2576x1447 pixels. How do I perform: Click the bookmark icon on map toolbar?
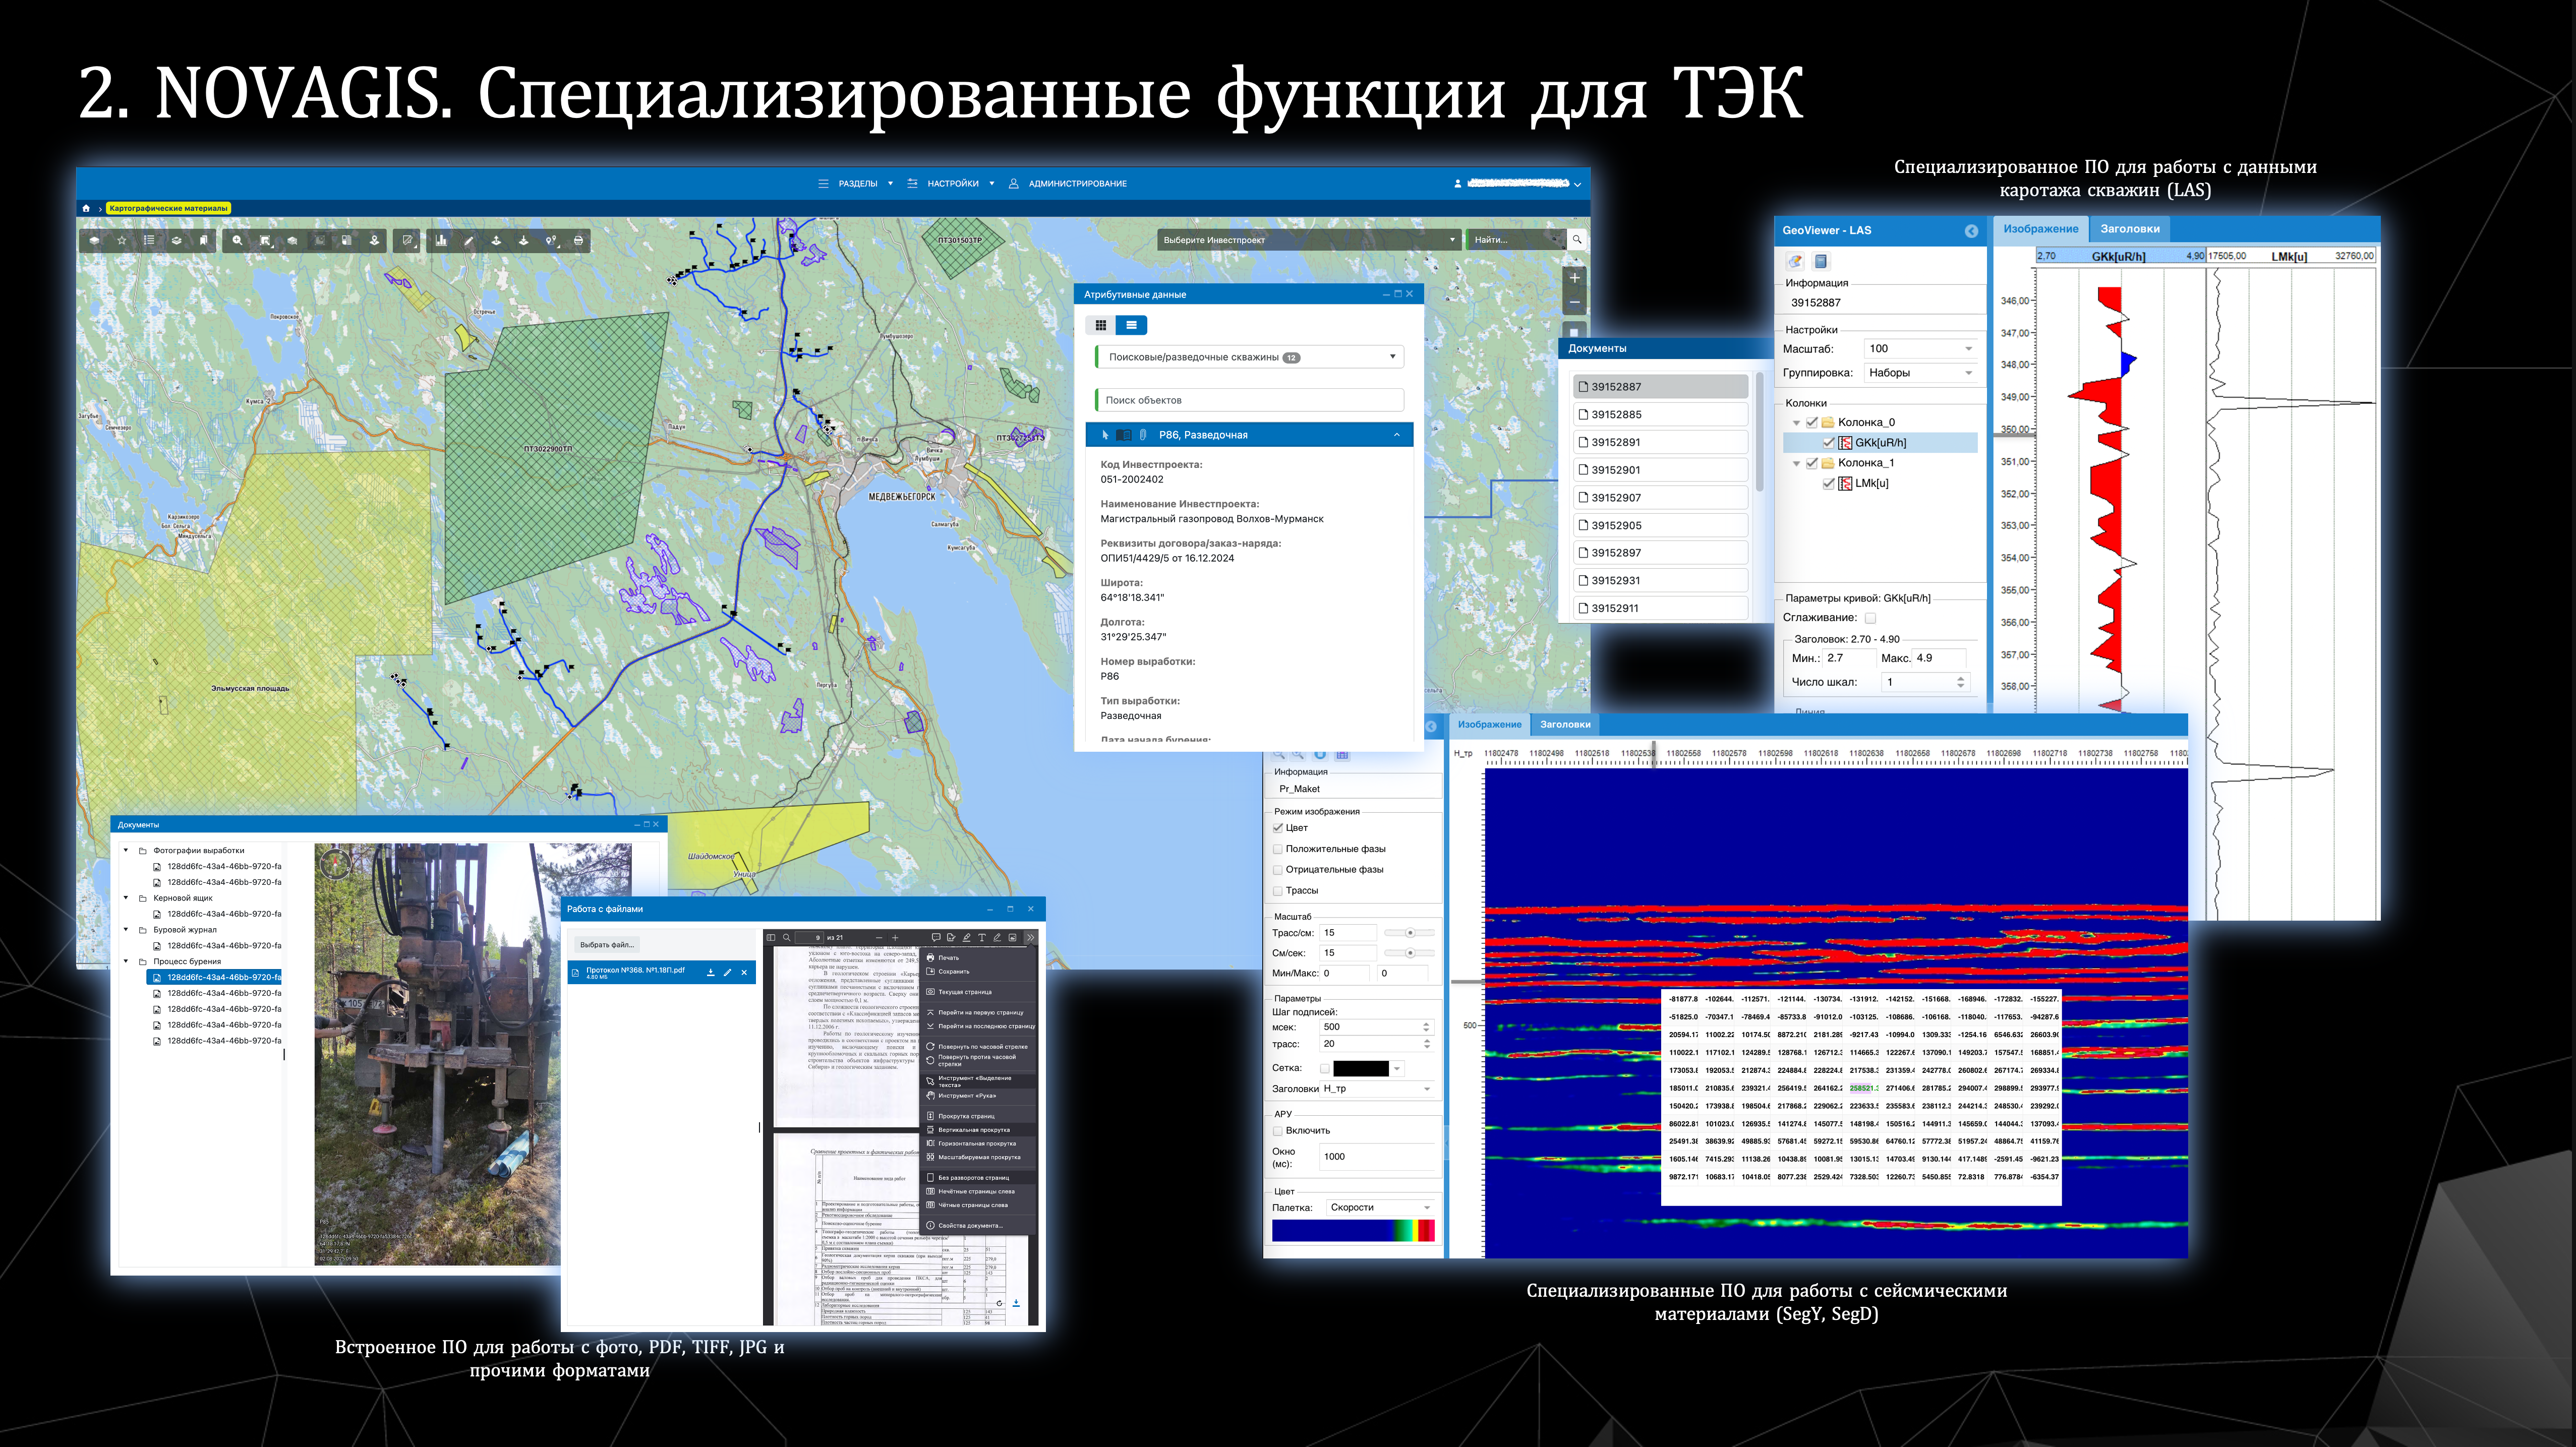[x=204, y=240]
